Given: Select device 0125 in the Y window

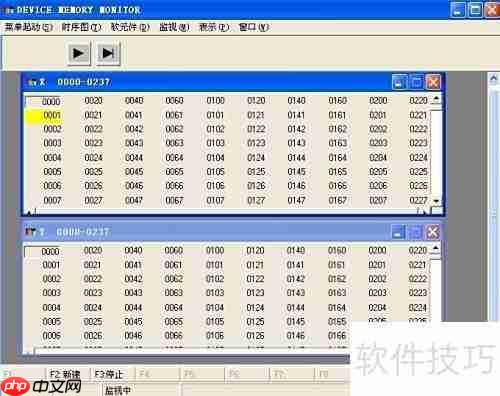Looking at the screenshot, I should pos(255,322).
